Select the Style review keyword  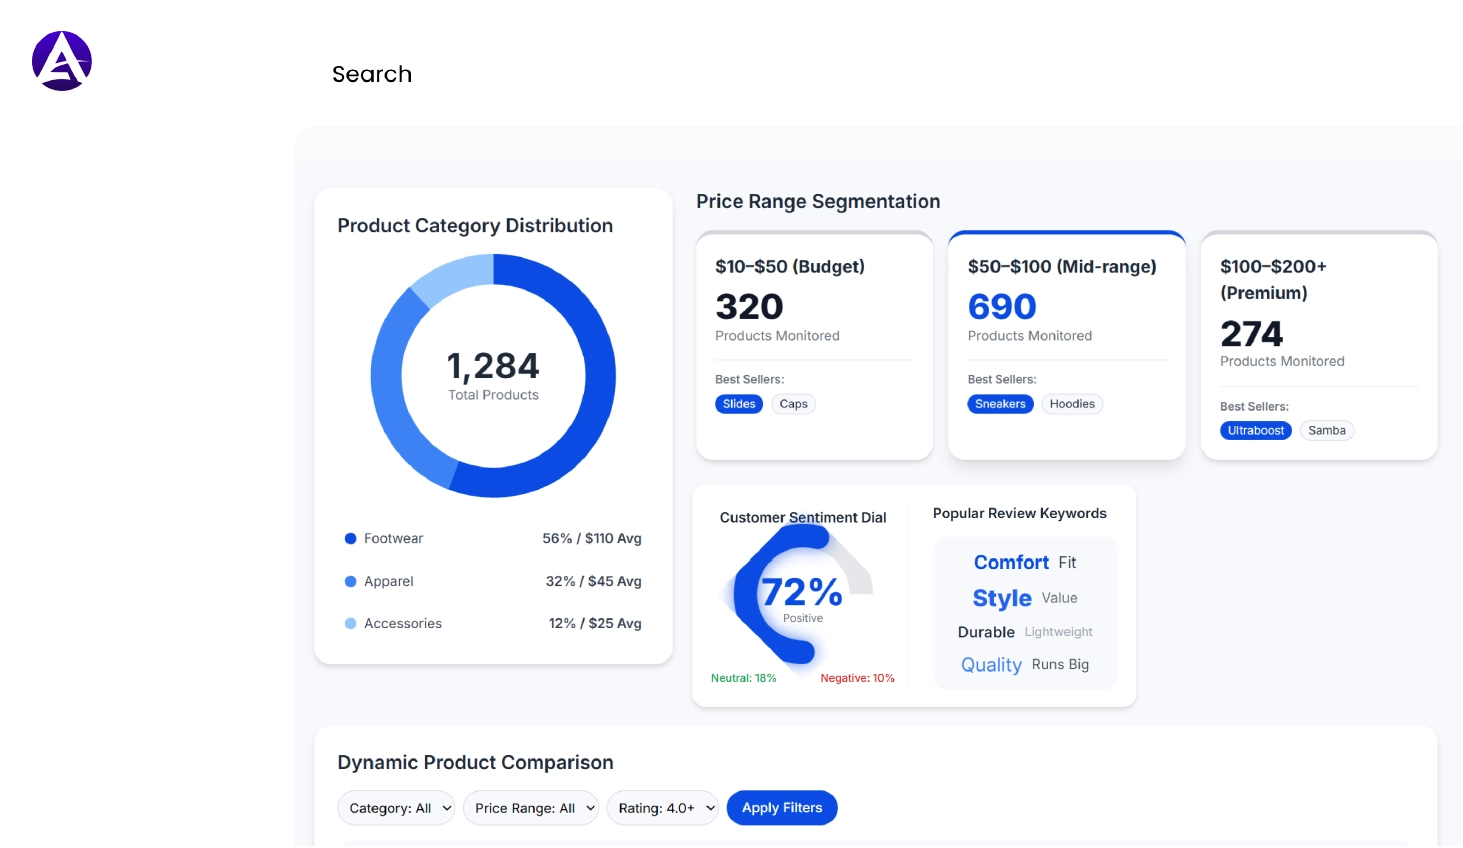pyautogui.click(x=1001, y=598)
